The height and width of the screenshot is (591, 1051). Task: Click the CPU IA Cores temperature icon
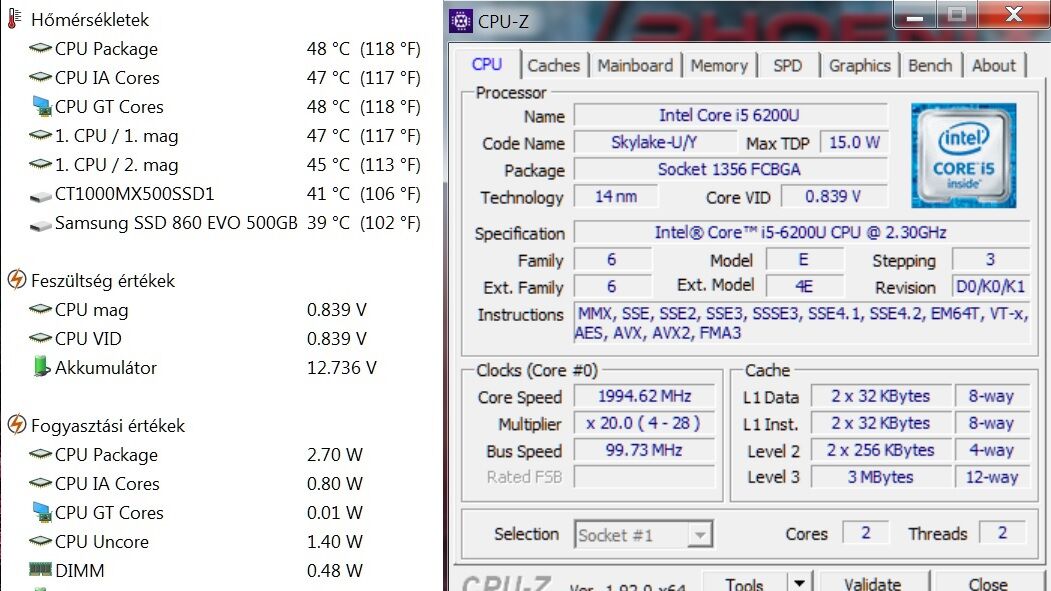tap(40, 77)
